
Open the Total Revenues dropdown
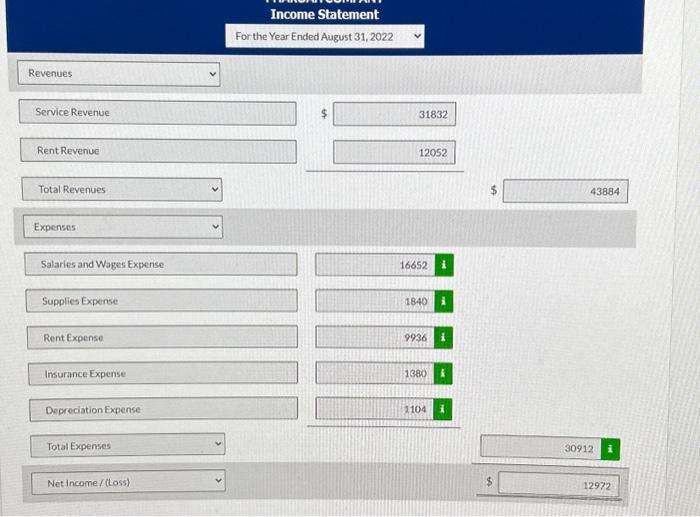pos(122,189)
